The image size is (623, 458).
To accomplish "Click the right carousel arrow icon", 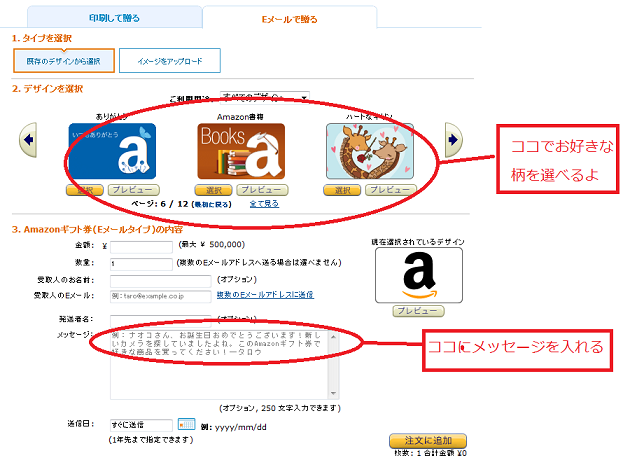I will [x=453, y=140].
